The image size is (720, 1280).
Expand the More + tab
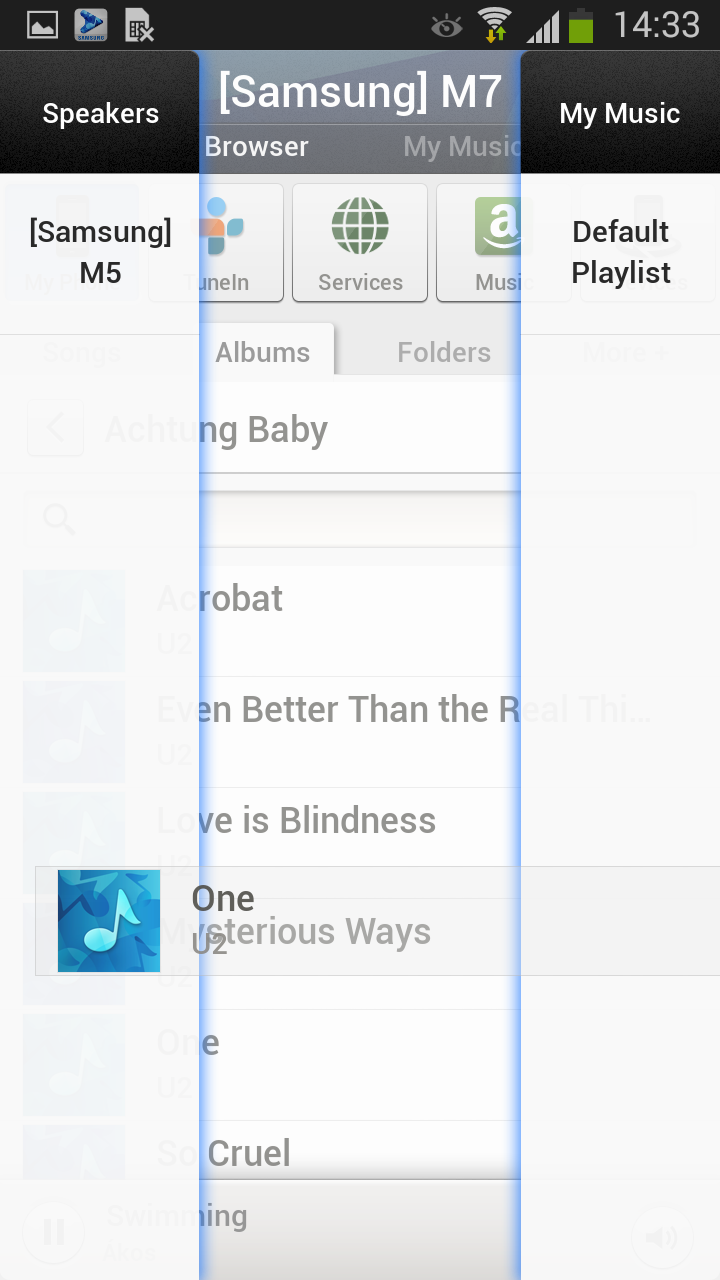pos(626,352)
